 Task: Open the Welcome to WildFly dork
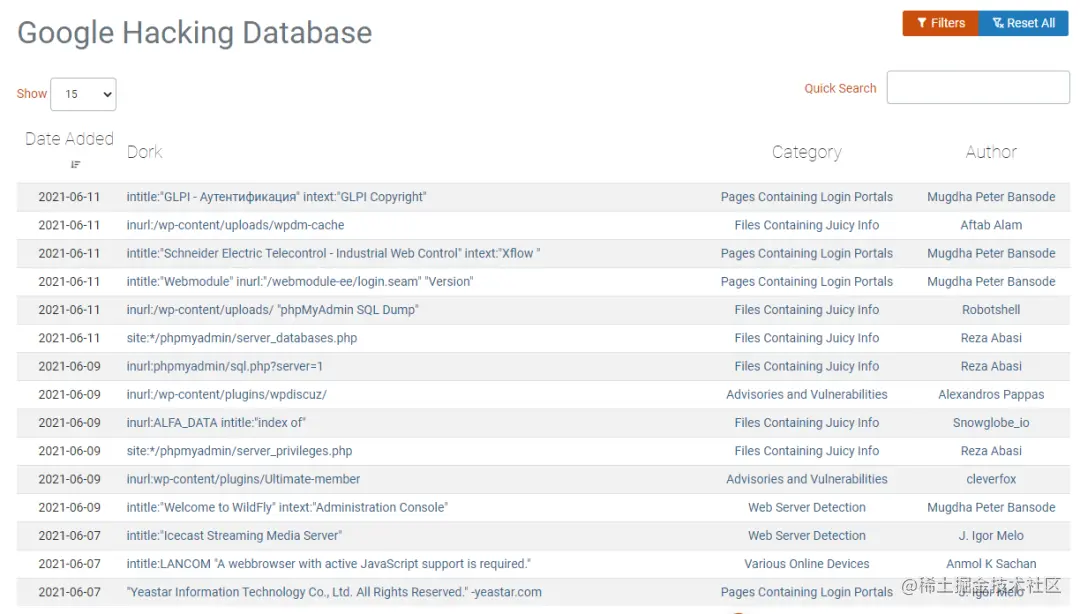287,507
